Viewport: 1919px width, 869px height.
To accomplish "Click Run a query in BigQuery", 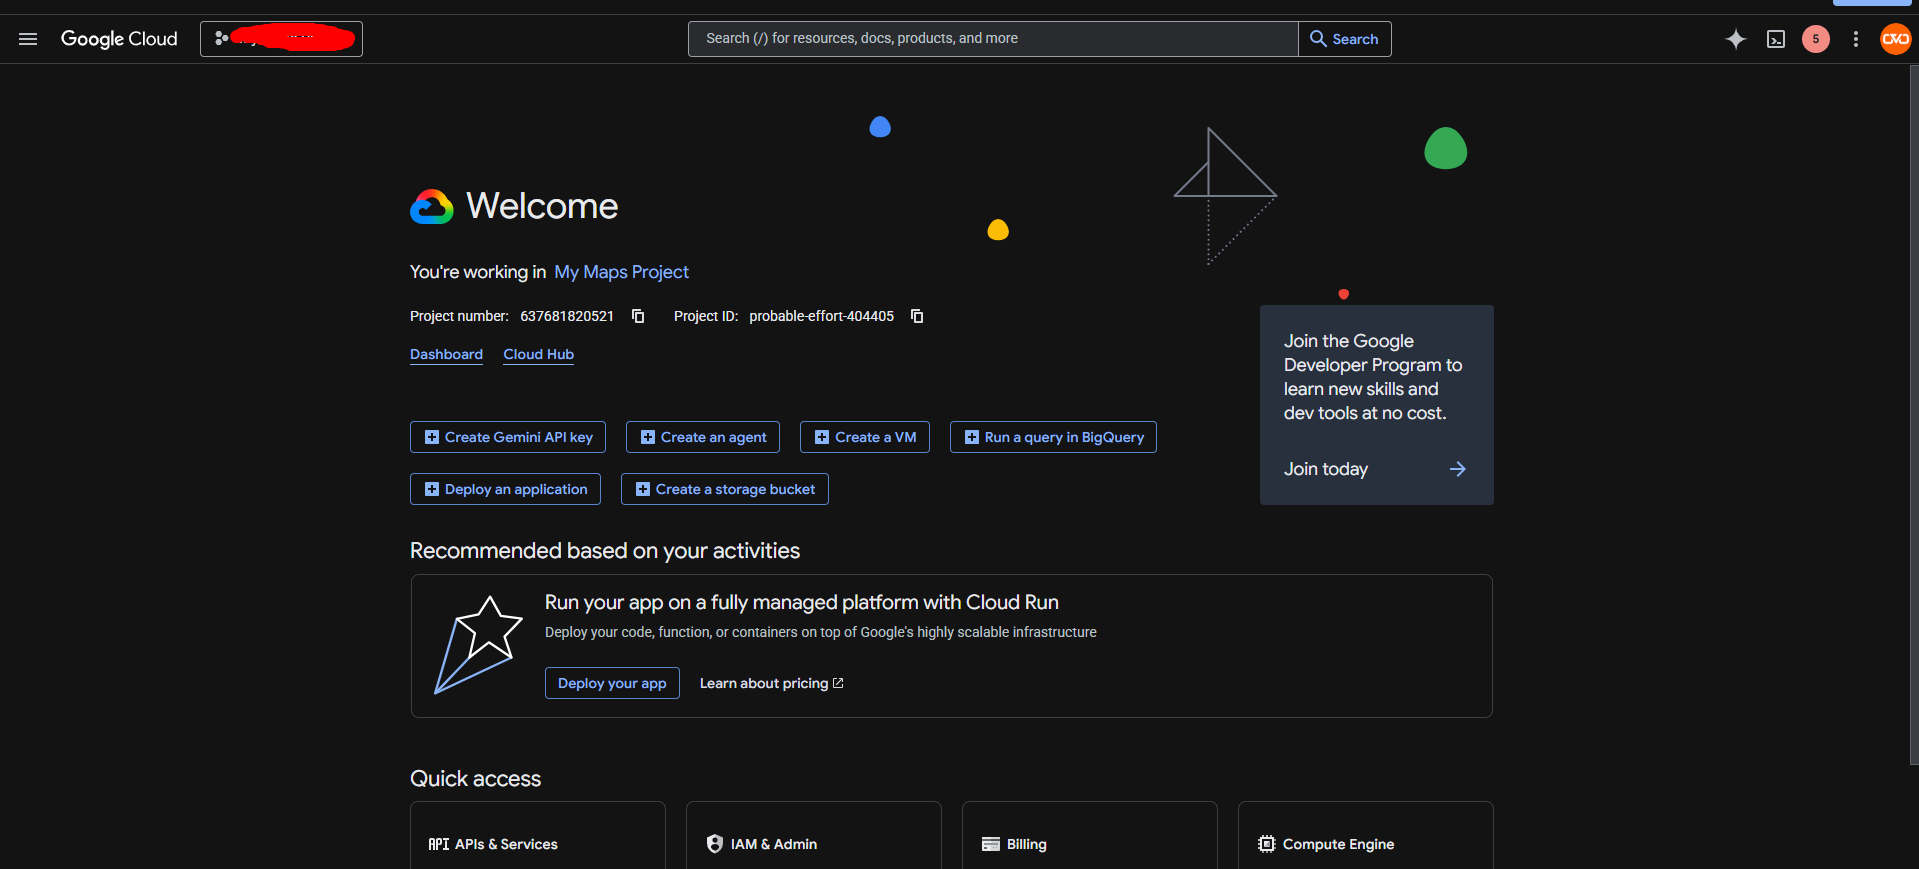I will pos(1053,437).
